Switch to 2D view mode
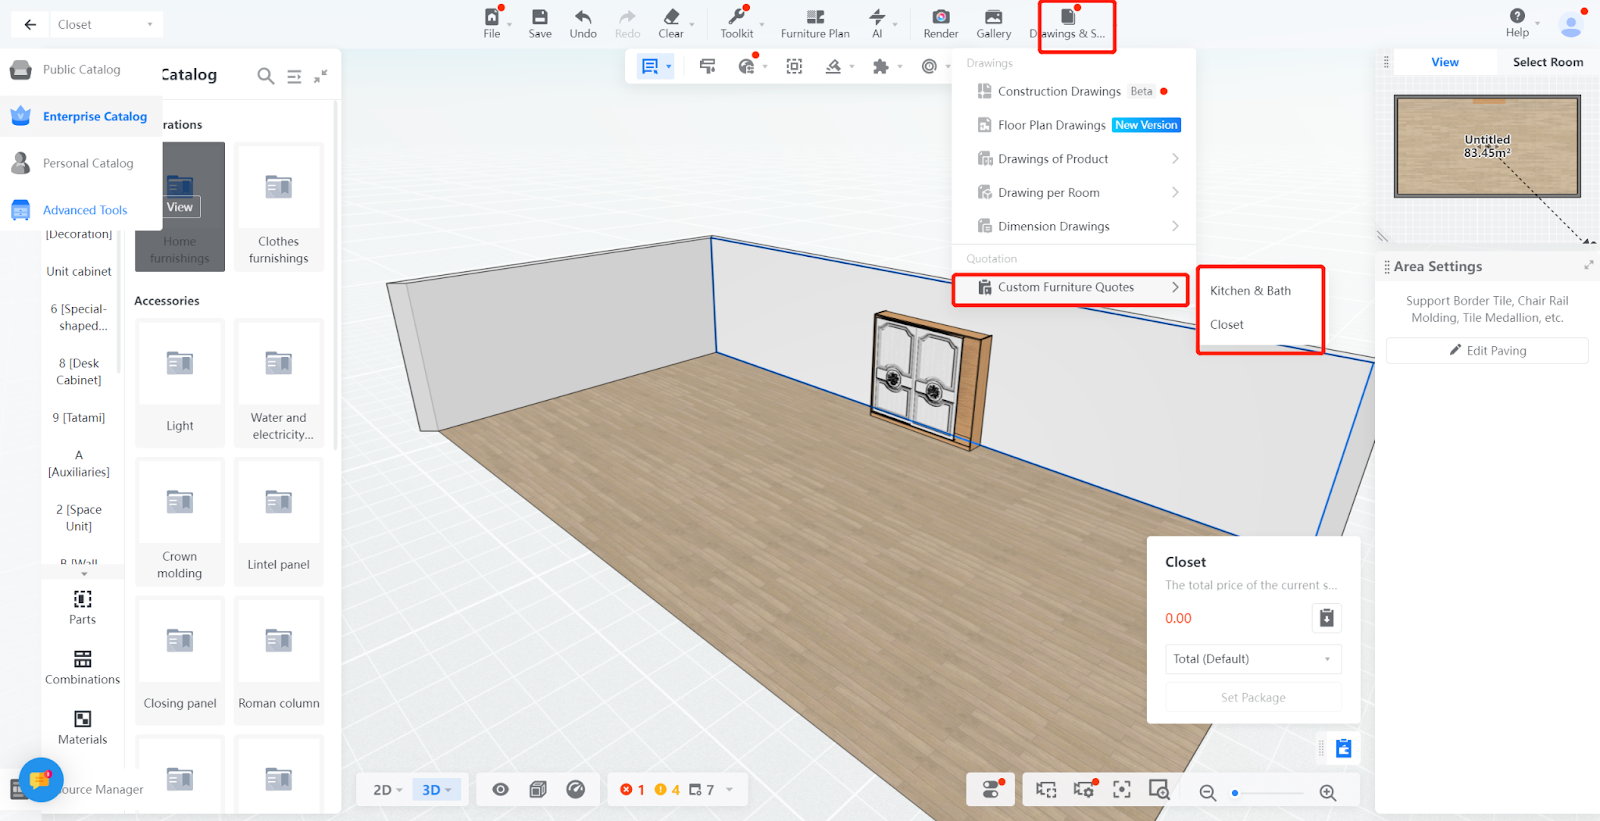The image size is (1600, 821). (387, 790)
